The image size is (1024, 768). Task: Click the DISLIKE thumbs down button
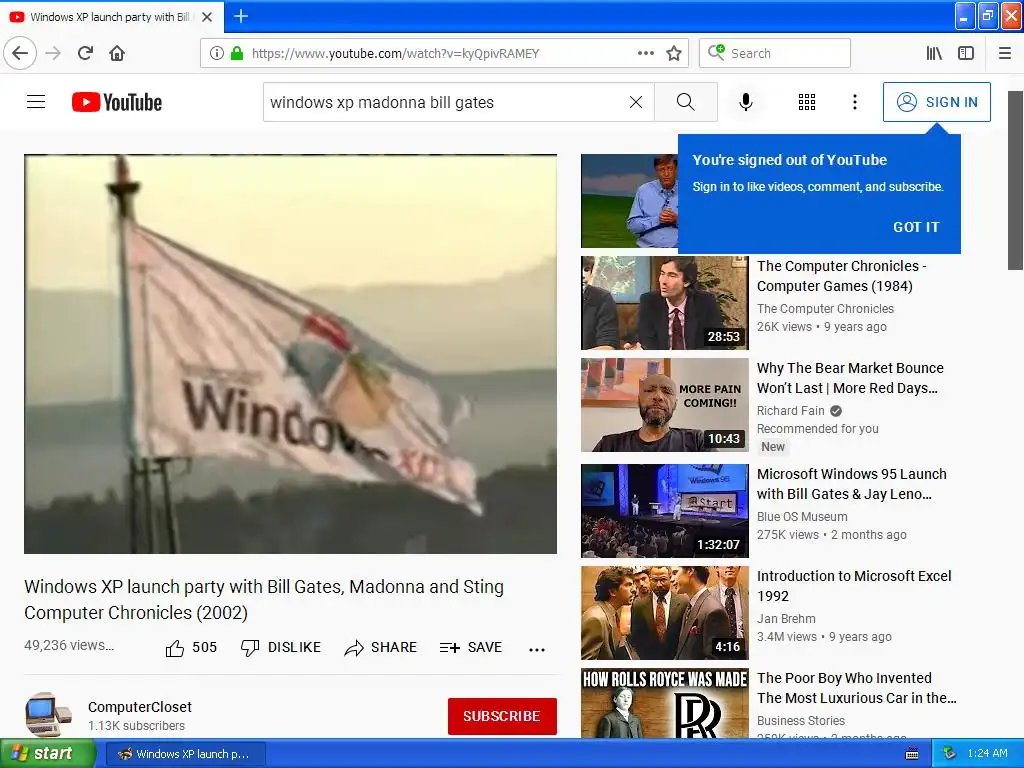tap(281, 648)
